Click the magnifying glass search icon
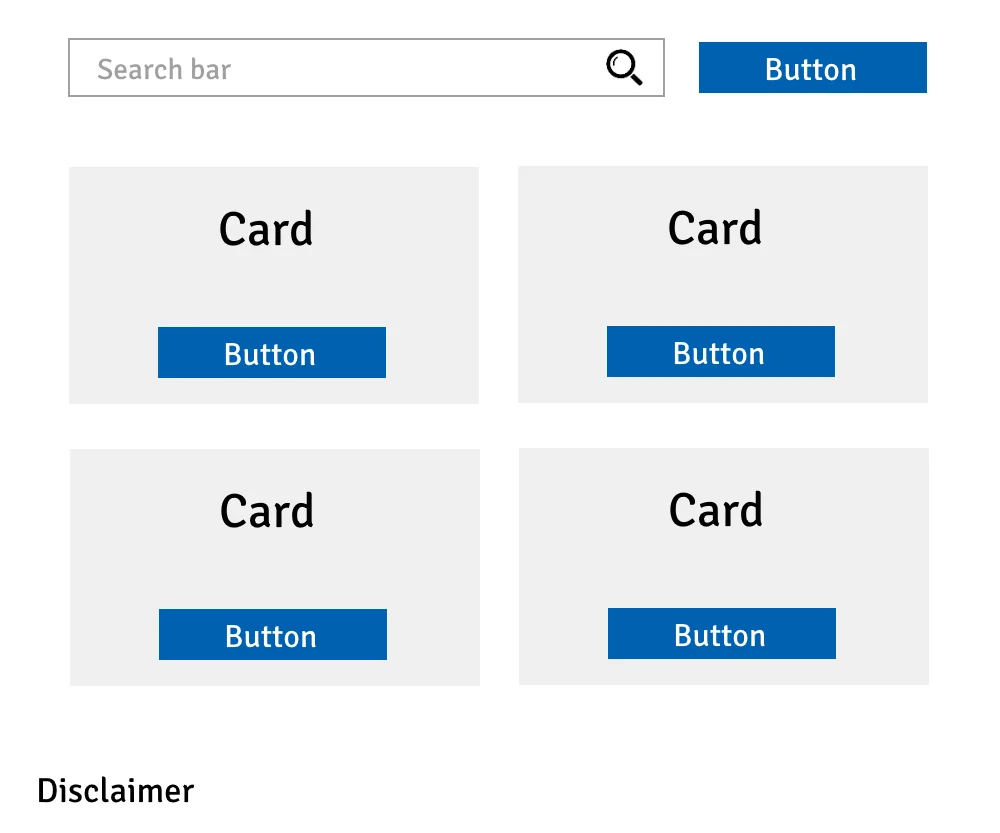Image resolution: width=1000 pixels, height=833 pixels. pyautogui.click(x=624, y=68)
